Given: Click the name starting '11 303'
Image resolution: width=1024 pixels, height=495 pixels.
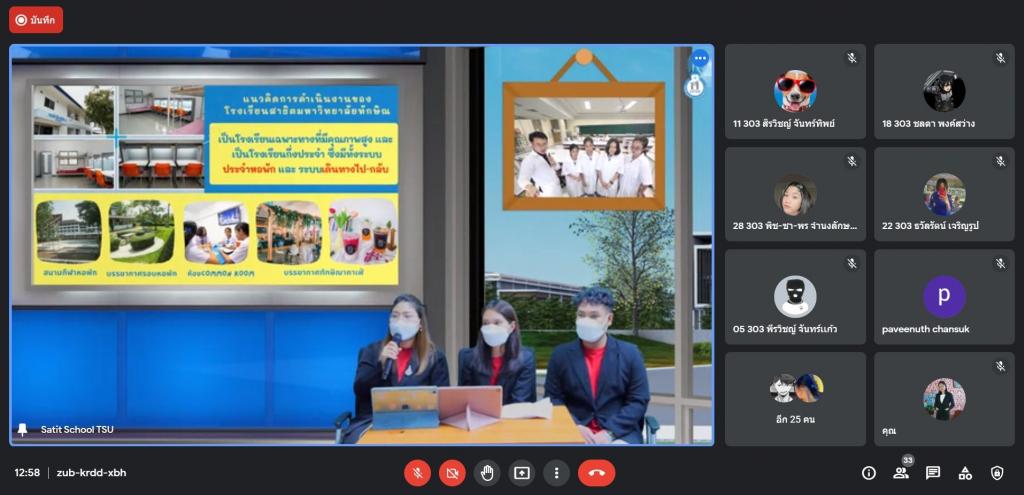Looking at the screenshot, I should (x=784, y=123).
